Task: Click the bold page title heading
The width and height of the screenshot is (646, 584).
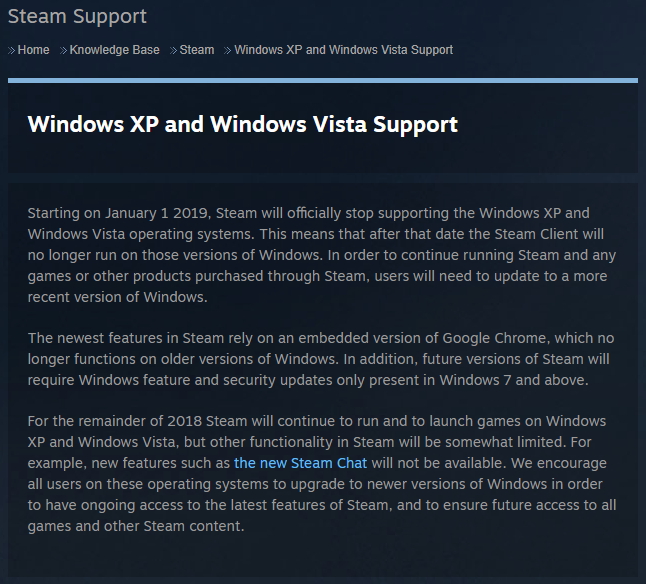Action: click(x=243, y=125)
